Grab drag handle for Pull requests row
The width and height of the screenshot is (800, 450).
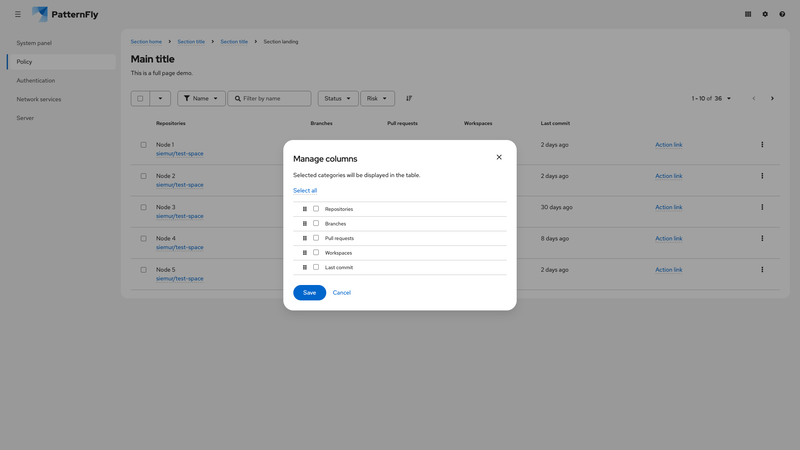[305, 238]
